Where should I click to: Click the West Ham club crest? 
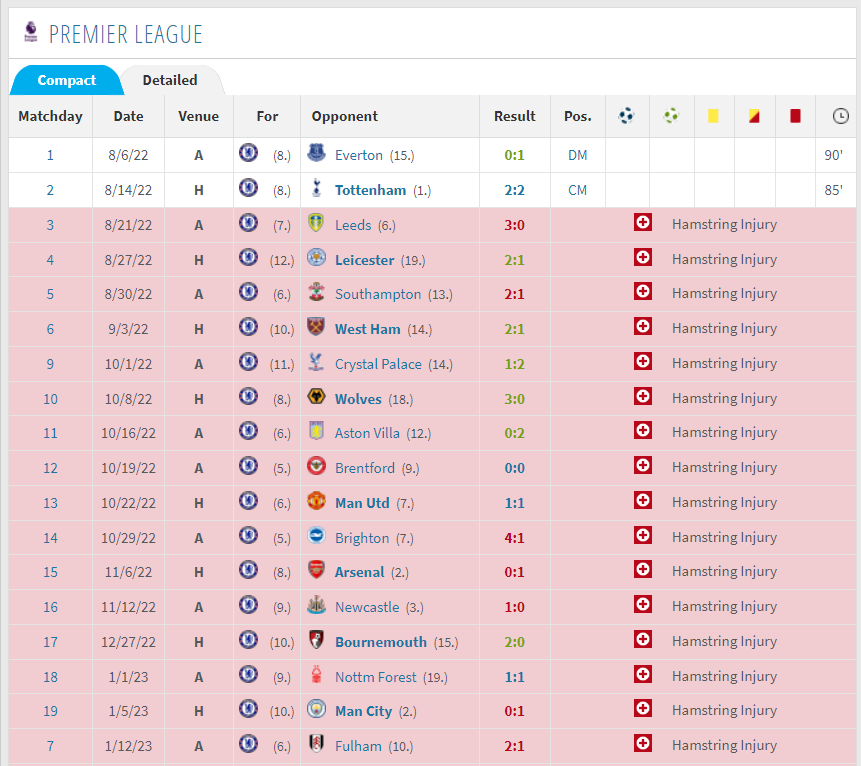pyautogui.click(x=316, y=327)
